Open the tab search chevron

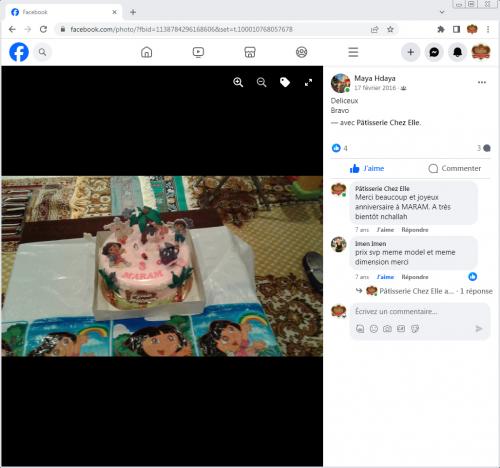click(x=442, y=12)
